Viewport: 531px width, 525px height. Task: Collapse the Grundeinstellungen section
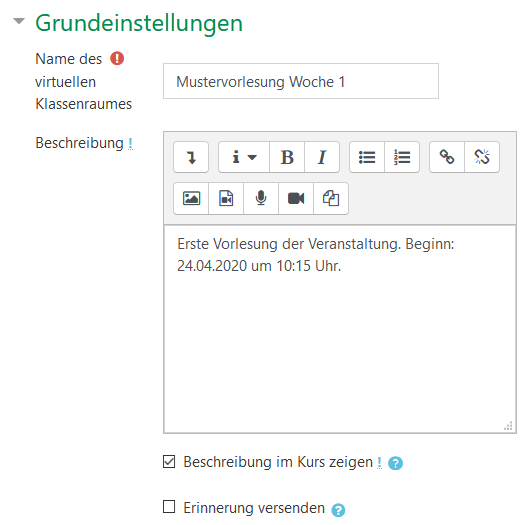pyautogui.click(x=19, y=21)
